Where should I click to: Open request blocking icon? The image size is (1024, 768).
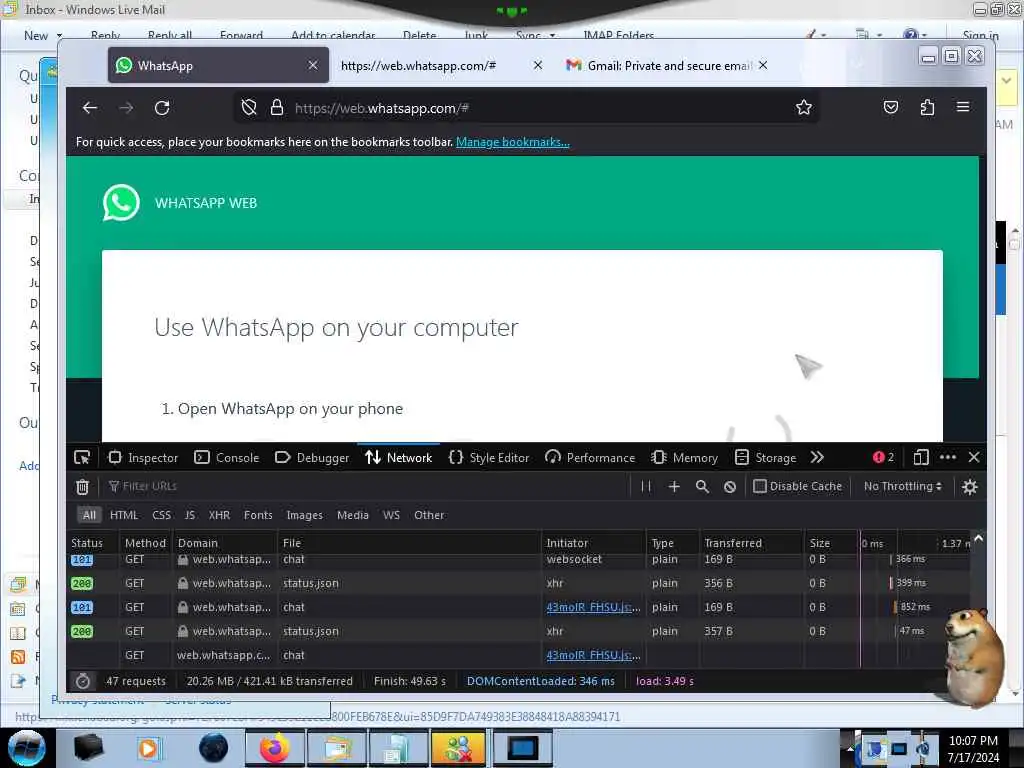click(x=730, y=487)
